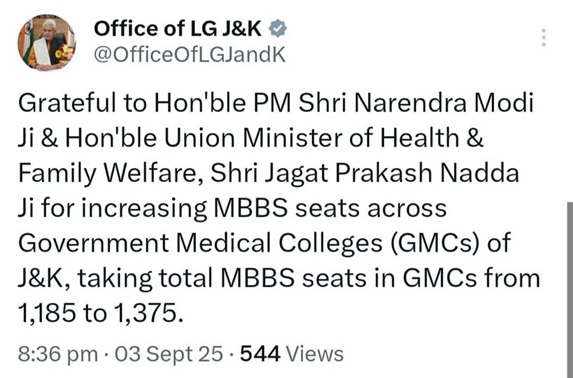Click the phrase Government Medical Colleges
573x378 pixels.
click(x=200, y=243)
